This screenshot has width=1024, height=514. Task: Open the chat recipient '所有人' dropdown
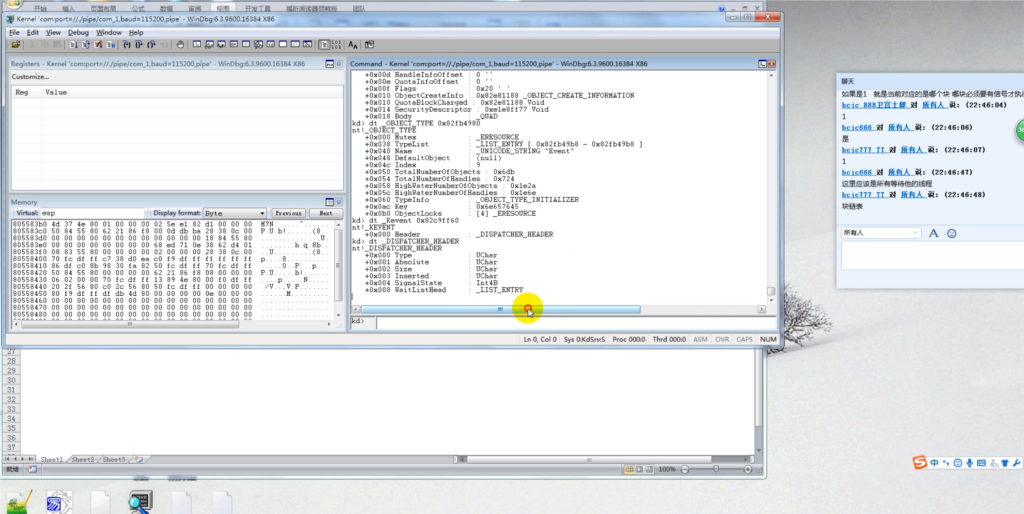[x=881, y=233]
